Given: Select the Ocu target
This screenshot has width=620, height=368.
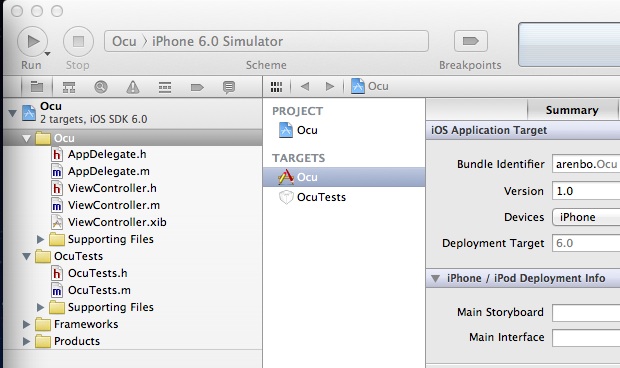Looking at the screenshot, I should pos(344,177).
